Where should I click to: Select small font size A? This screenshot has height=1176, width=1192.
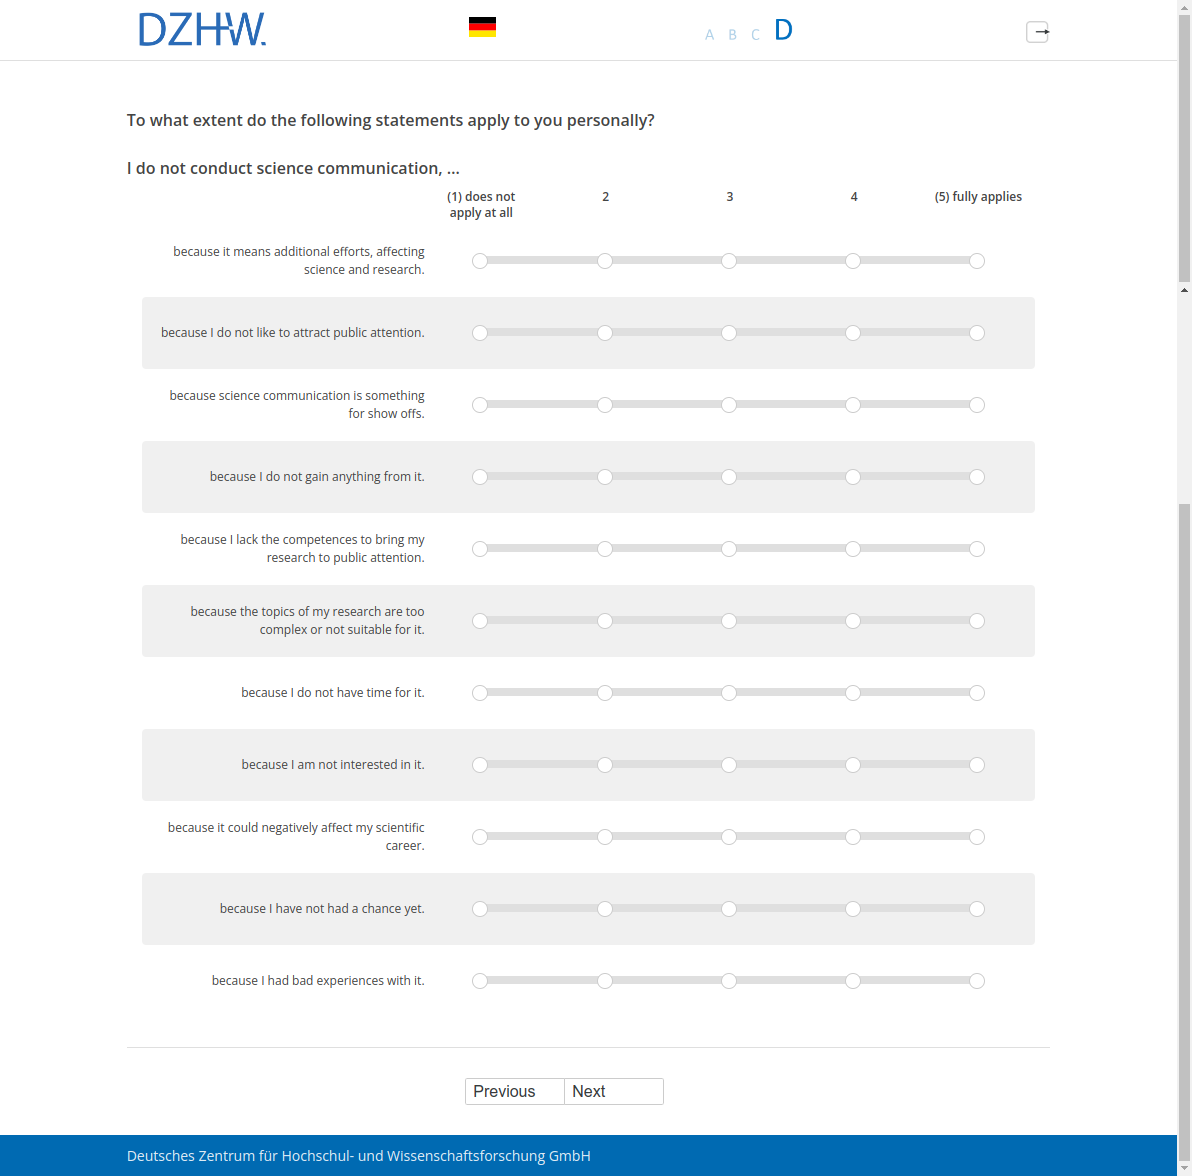pos(709,35)
